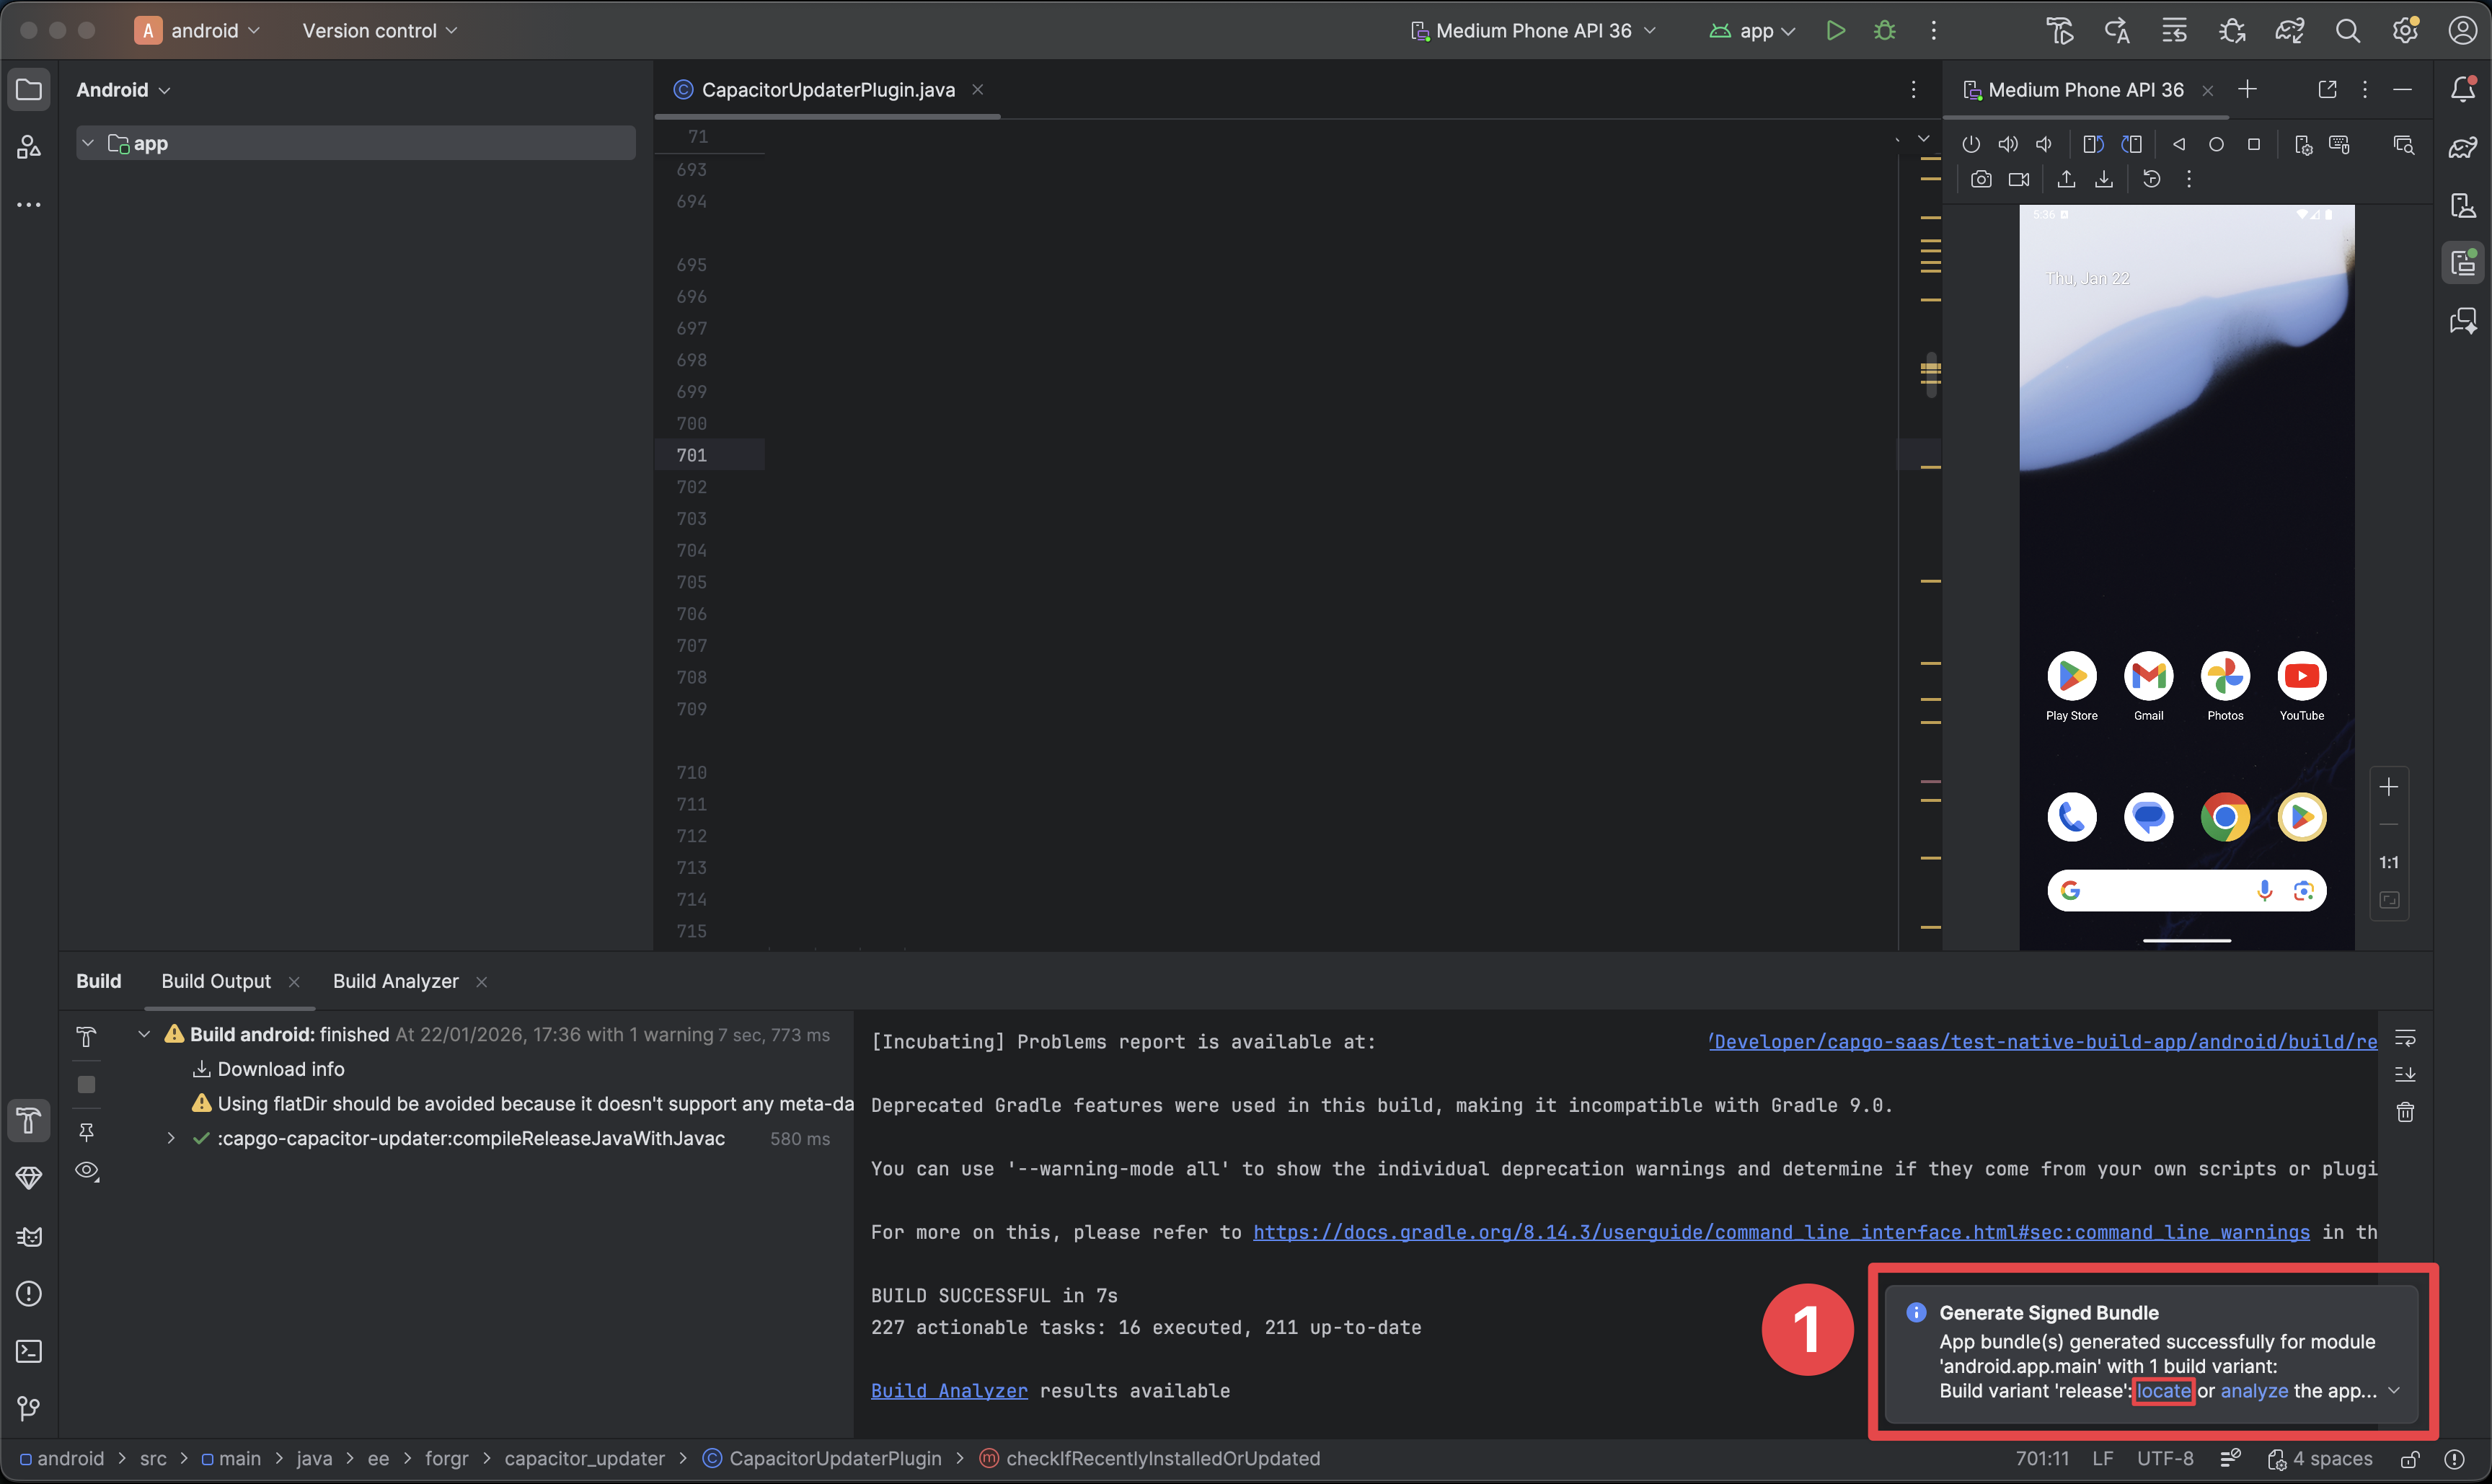The image size is (2492, 1484).
Task: Start emulator screen recording
Action: pyautogui.click(x=2019, y=179)
